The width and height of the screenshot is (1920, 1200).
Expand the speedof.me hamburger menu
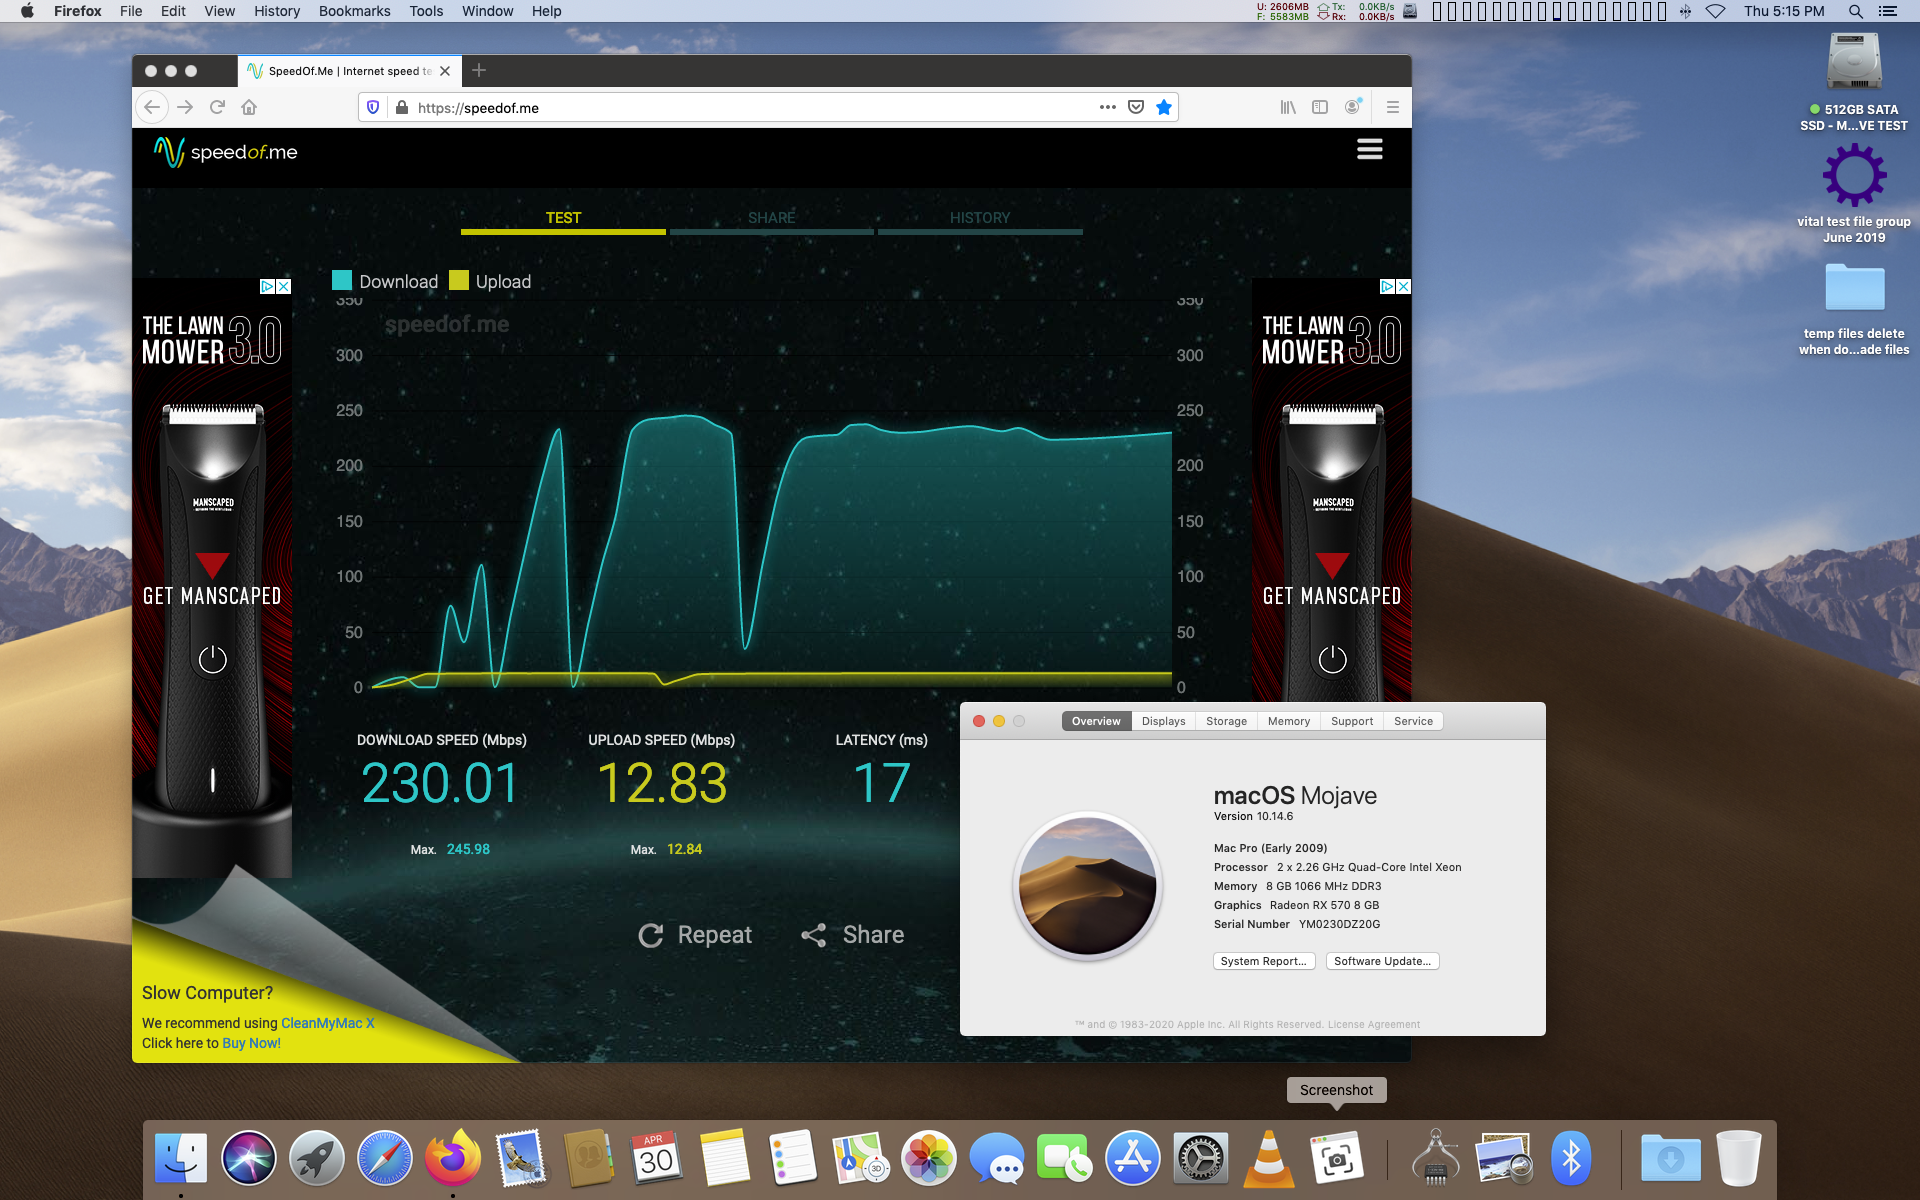pos(1369,150)
